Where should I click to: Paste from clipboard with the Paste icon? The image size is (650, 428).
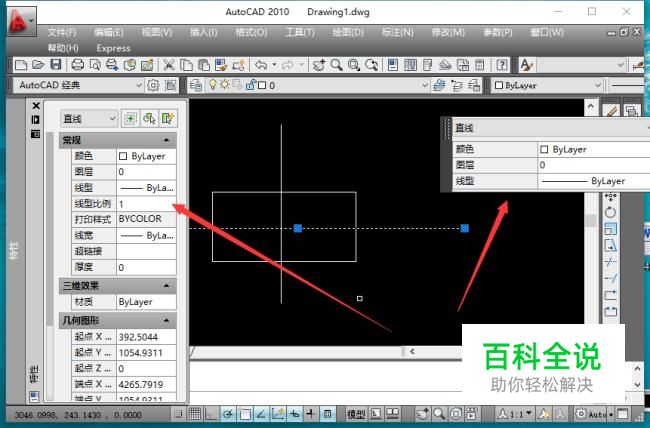pos(203,65)
